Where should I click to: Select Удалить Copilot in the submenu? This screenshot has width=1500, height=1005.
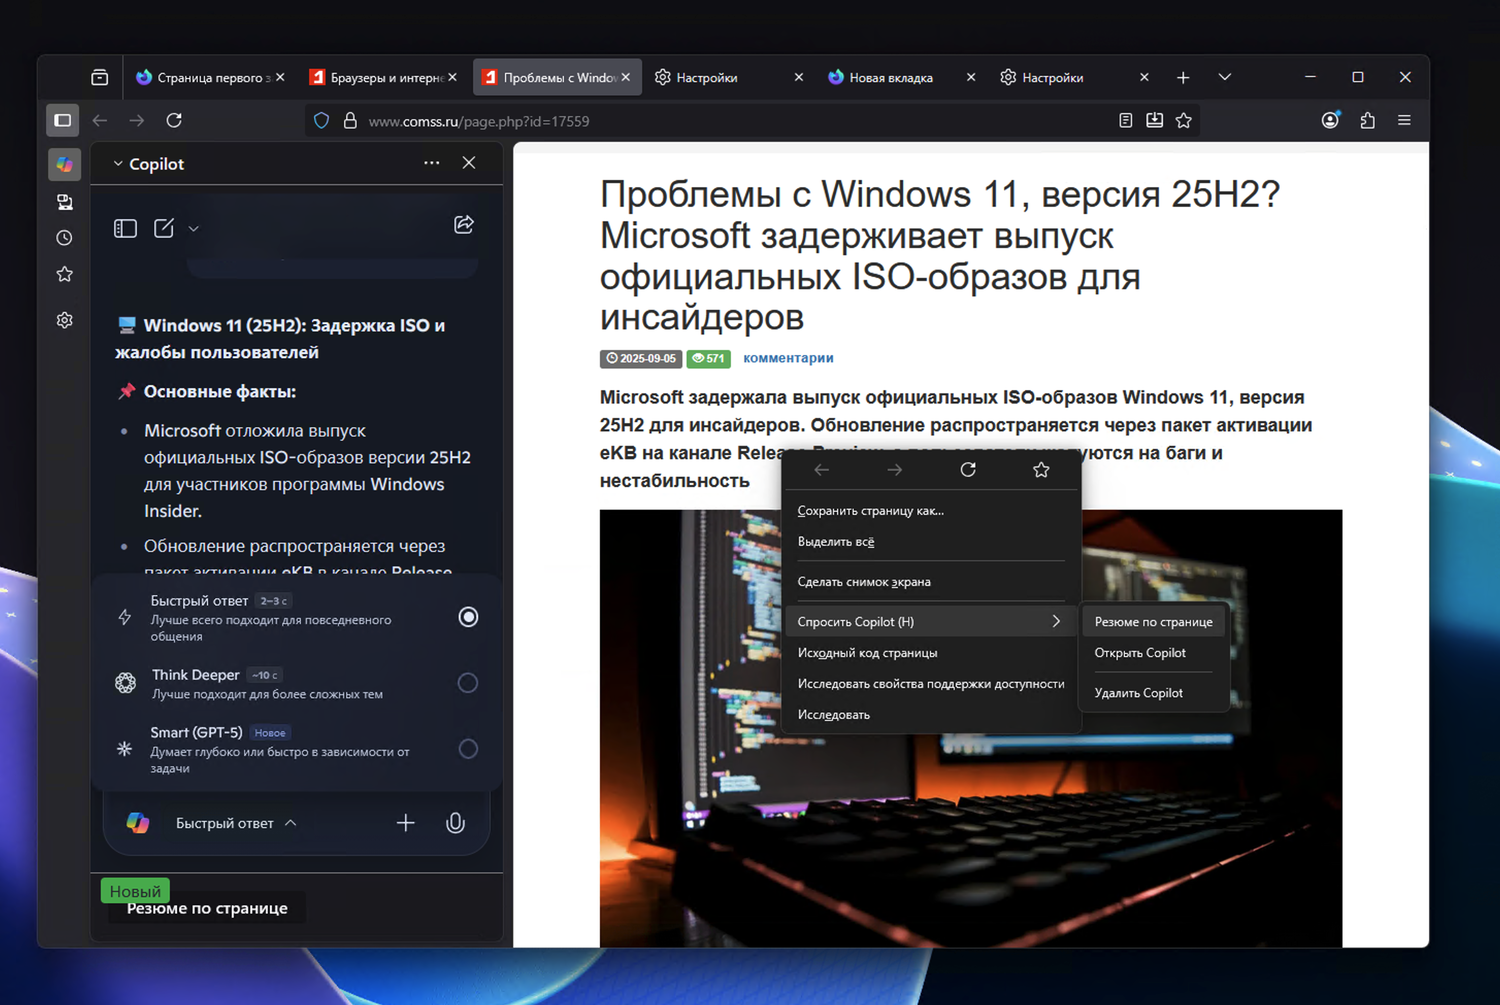pyautogui.click(x=1154, y=693)
